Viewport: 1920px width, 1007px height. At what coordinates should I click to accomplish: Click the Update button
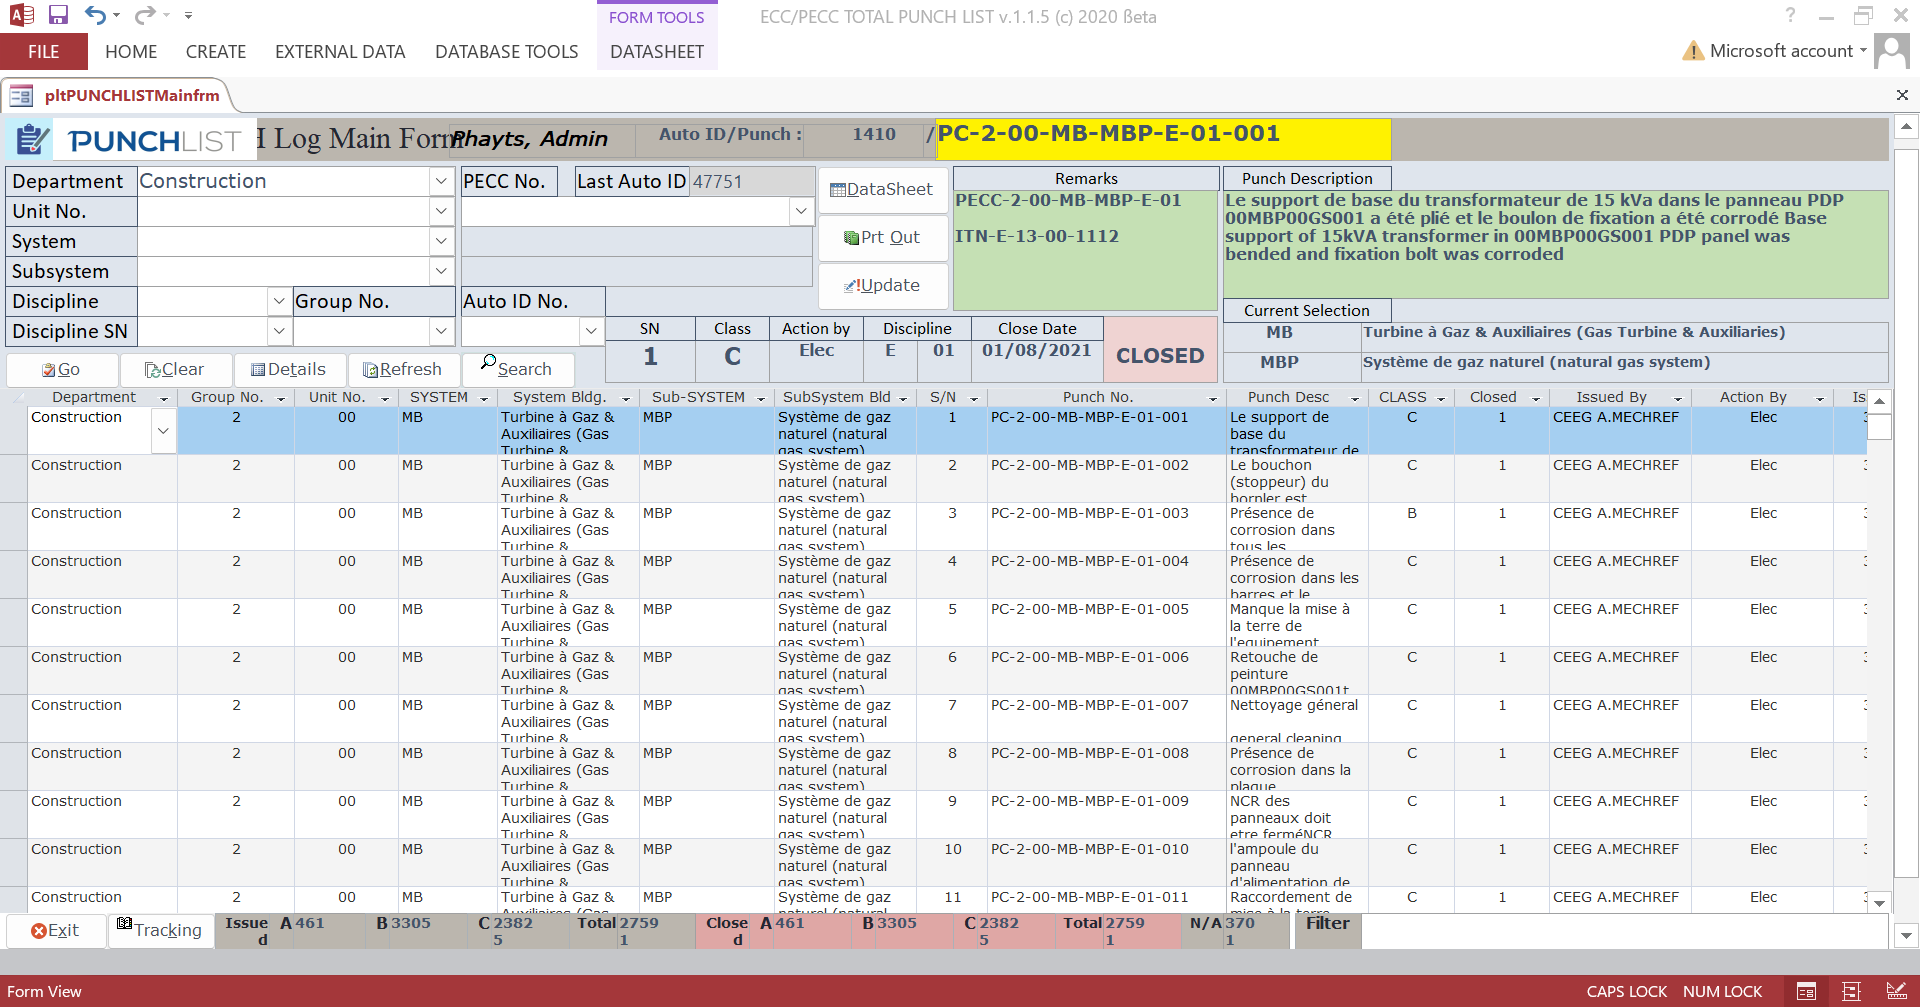[883, 286]
